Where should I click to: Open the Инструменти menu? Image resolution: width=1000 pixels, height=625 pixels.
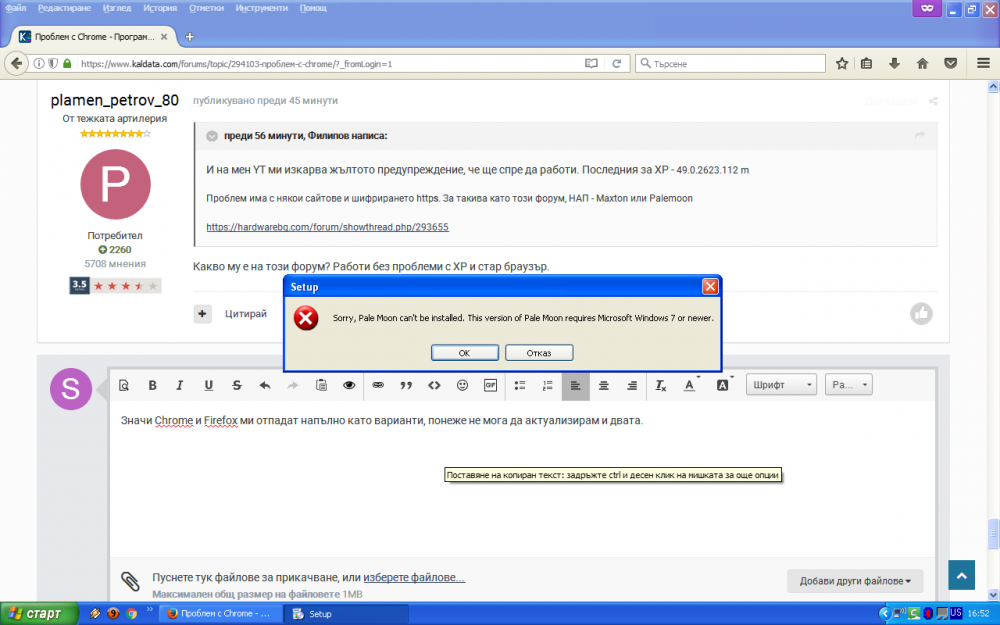tap(261, 8)
